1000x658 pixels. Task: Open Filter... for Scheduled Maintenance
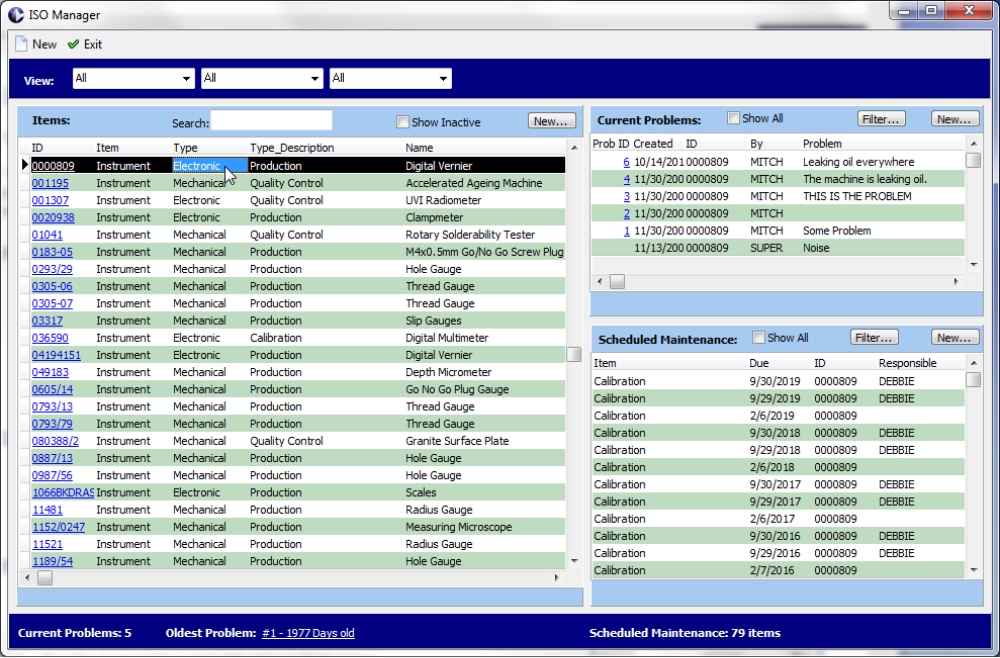click(x=874, y=337)
